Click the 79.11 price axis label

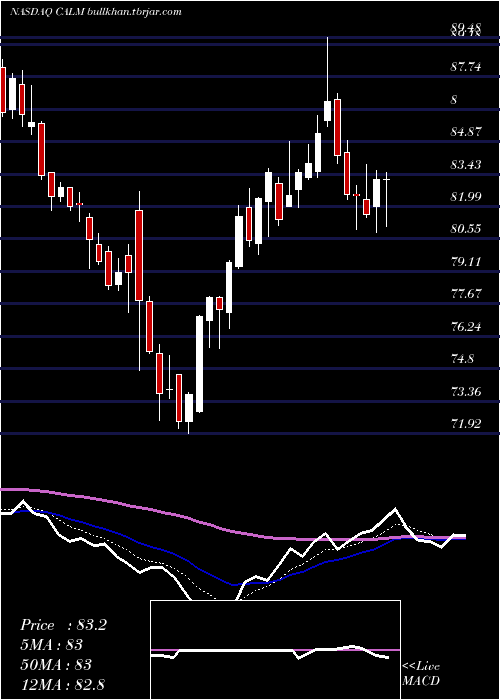click(466, 262)
